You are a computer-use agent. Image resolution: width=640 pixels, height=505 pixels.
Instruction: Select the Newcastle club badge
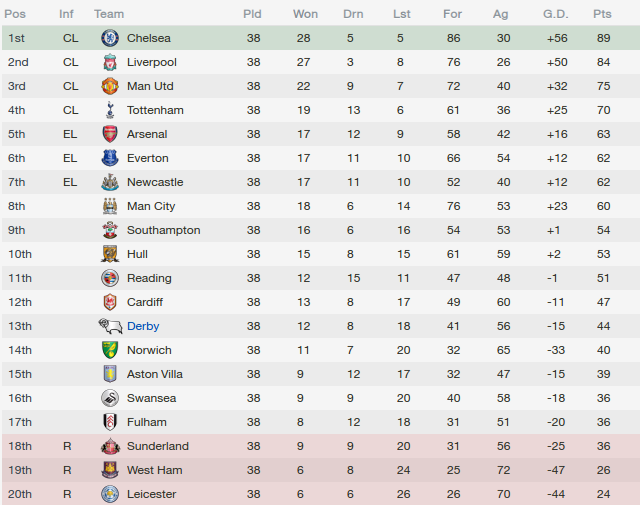click(110, 182)
